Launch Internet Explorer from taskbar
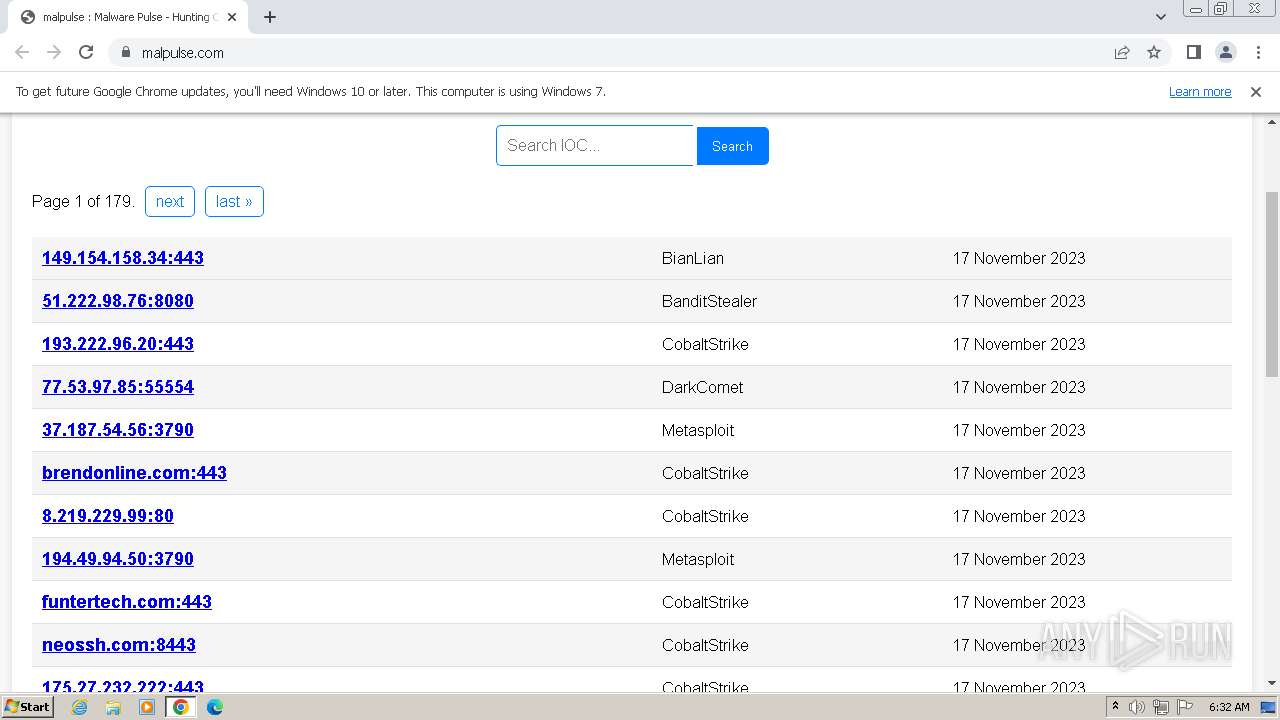 pos(79,707)
